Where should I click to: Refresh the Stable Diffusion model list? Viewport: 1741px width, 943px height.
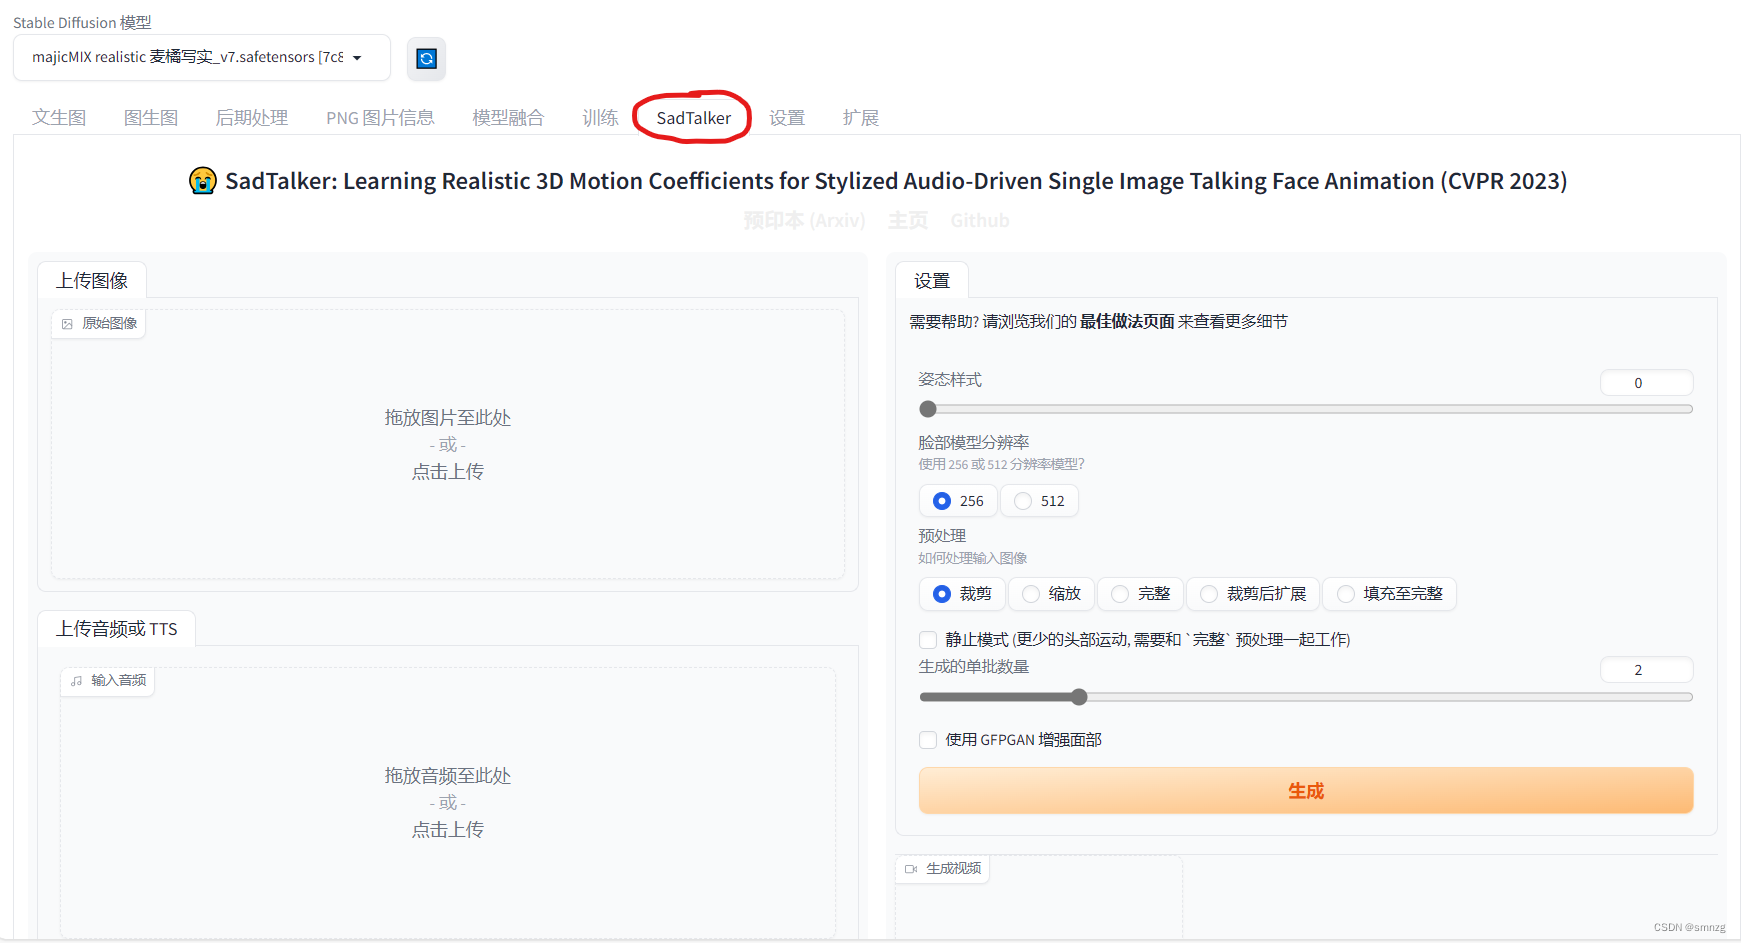tap(426, 59)
